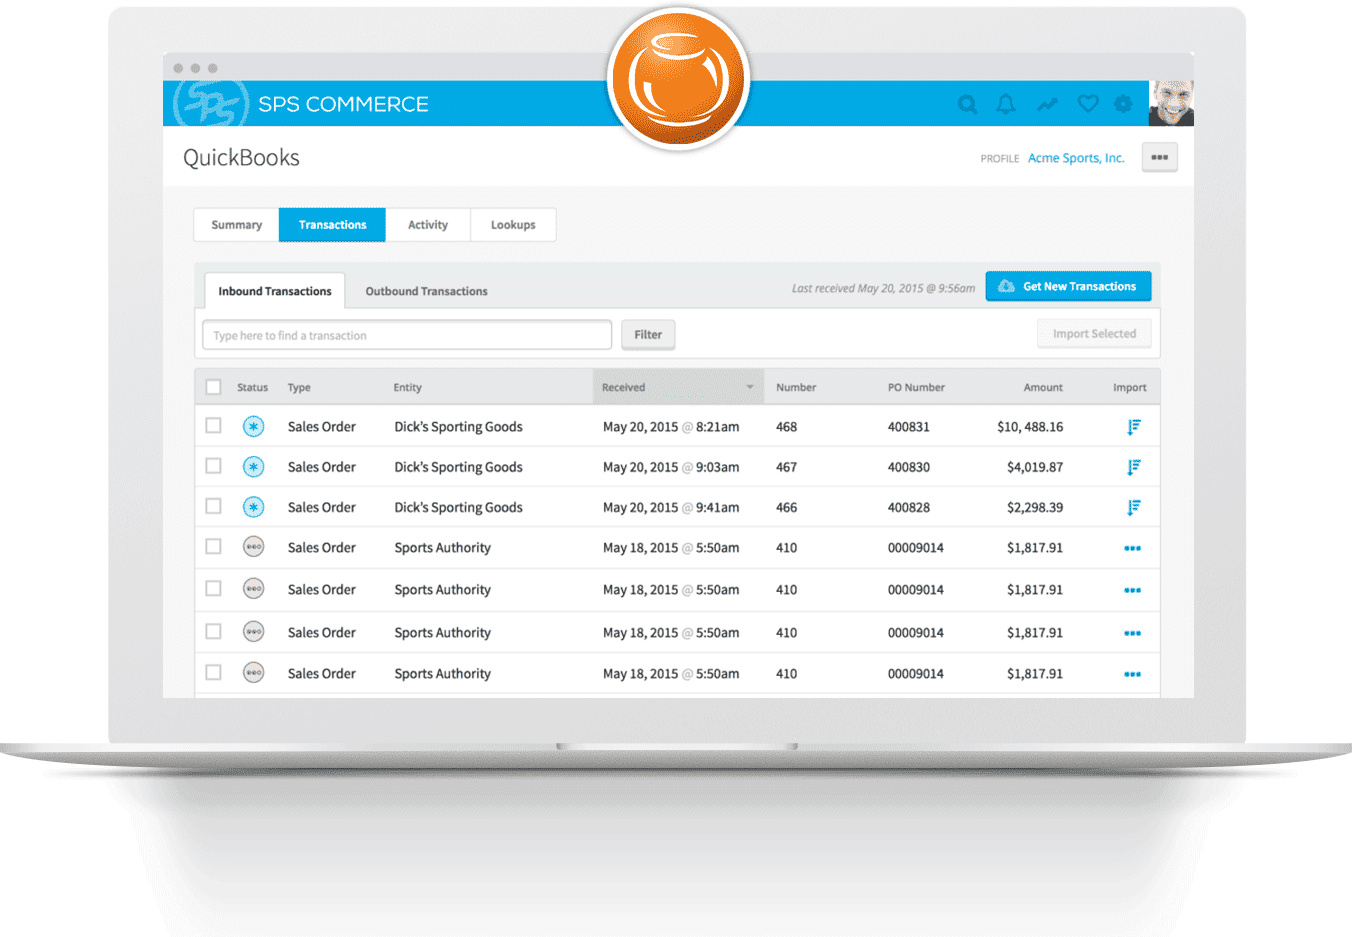Screen dimensions: 1352x937
Task: Click the Filter button
Action: pos(648,335)
